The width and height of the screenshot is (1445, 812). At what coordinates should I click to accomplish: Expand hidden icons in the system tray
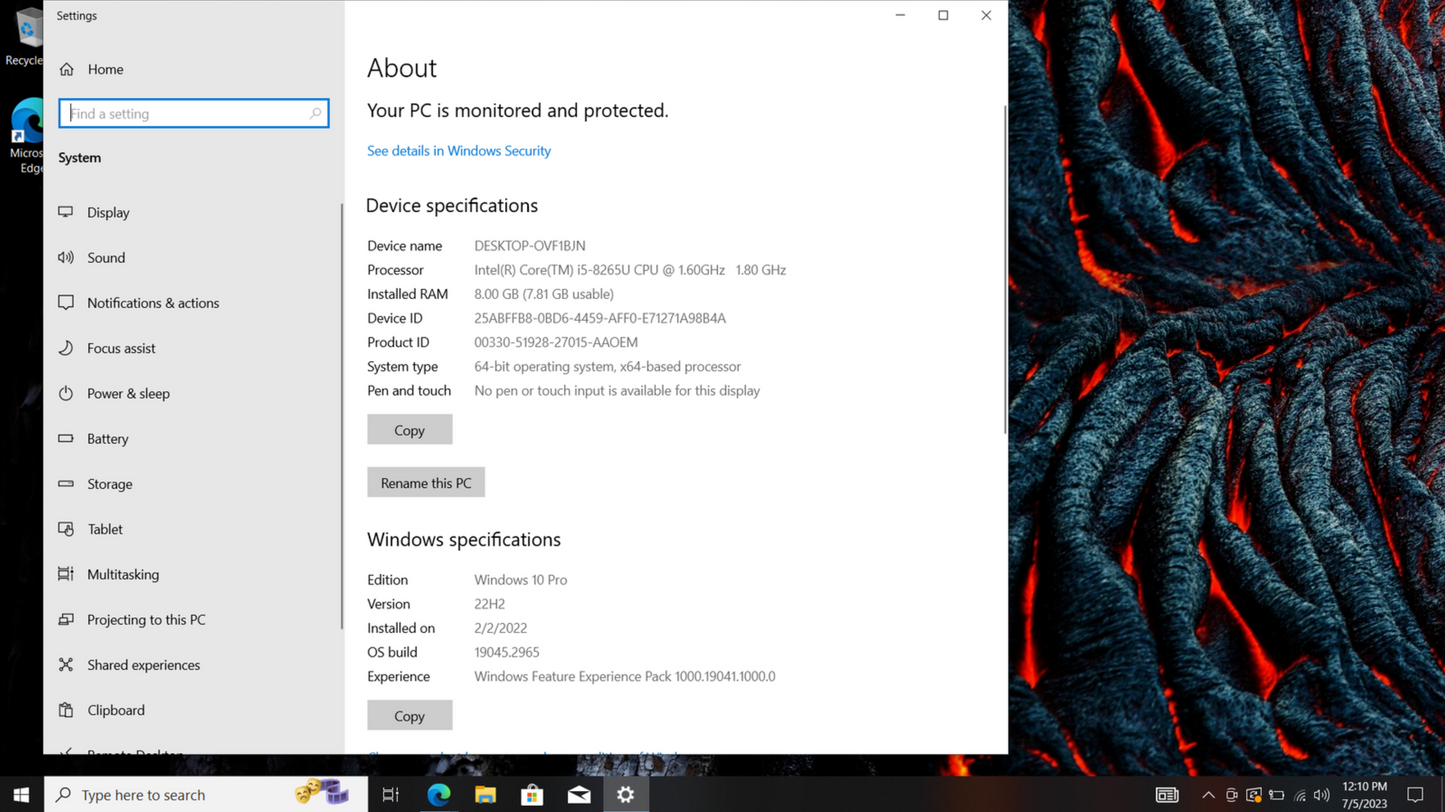pos(1208,794)
